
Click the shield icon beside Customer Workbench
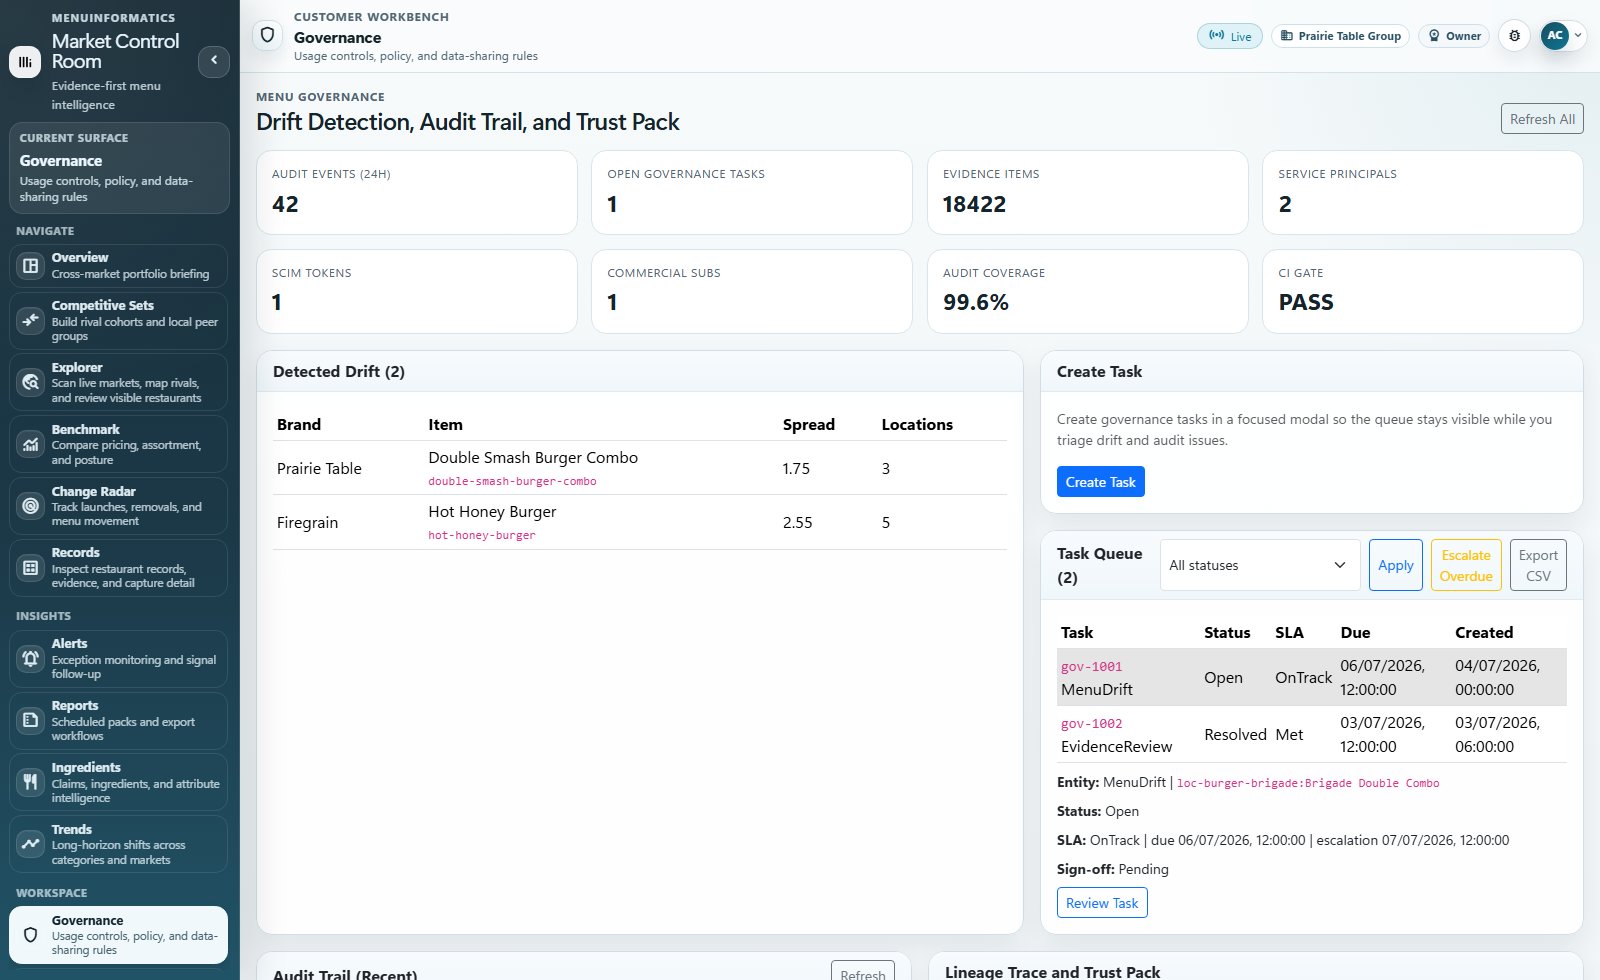[267, 36]
